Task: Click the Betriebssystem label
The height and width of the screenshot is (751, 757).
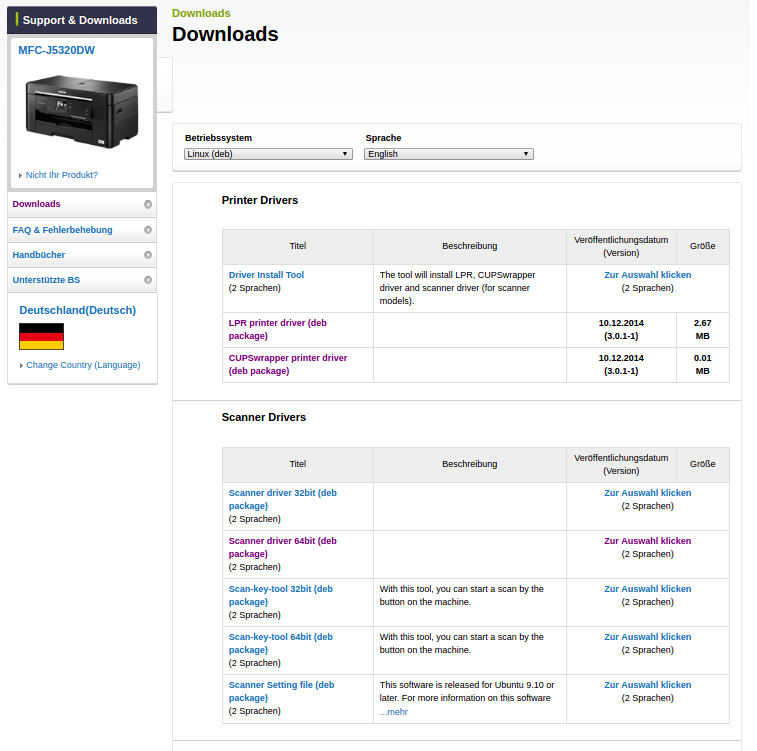Action: [x=218, y=138]
